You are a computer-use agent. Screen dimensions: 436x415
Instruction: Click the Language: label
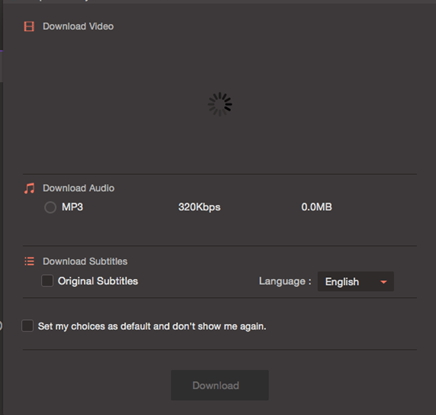point(285,281)
